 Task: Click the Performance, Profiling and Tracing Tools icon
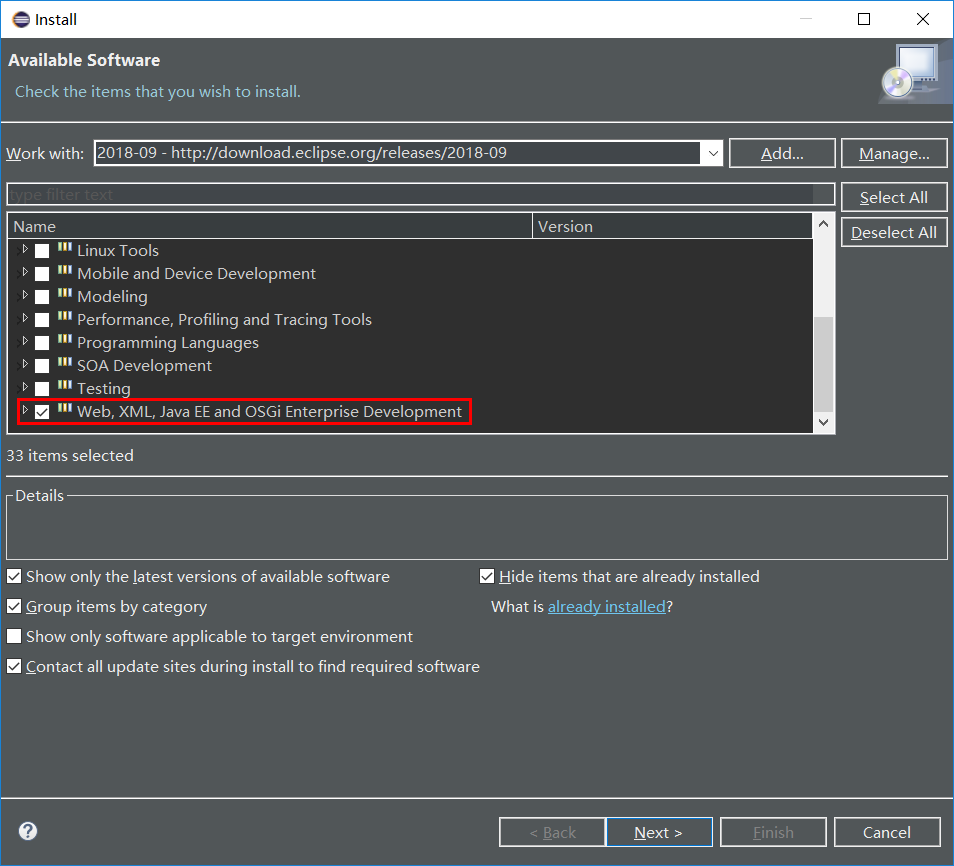[x=64, y=319]
